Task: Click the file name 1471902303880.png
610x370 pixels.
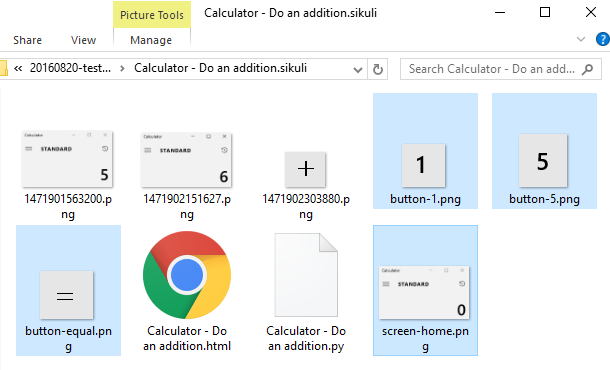Action: tap(306, 207)
